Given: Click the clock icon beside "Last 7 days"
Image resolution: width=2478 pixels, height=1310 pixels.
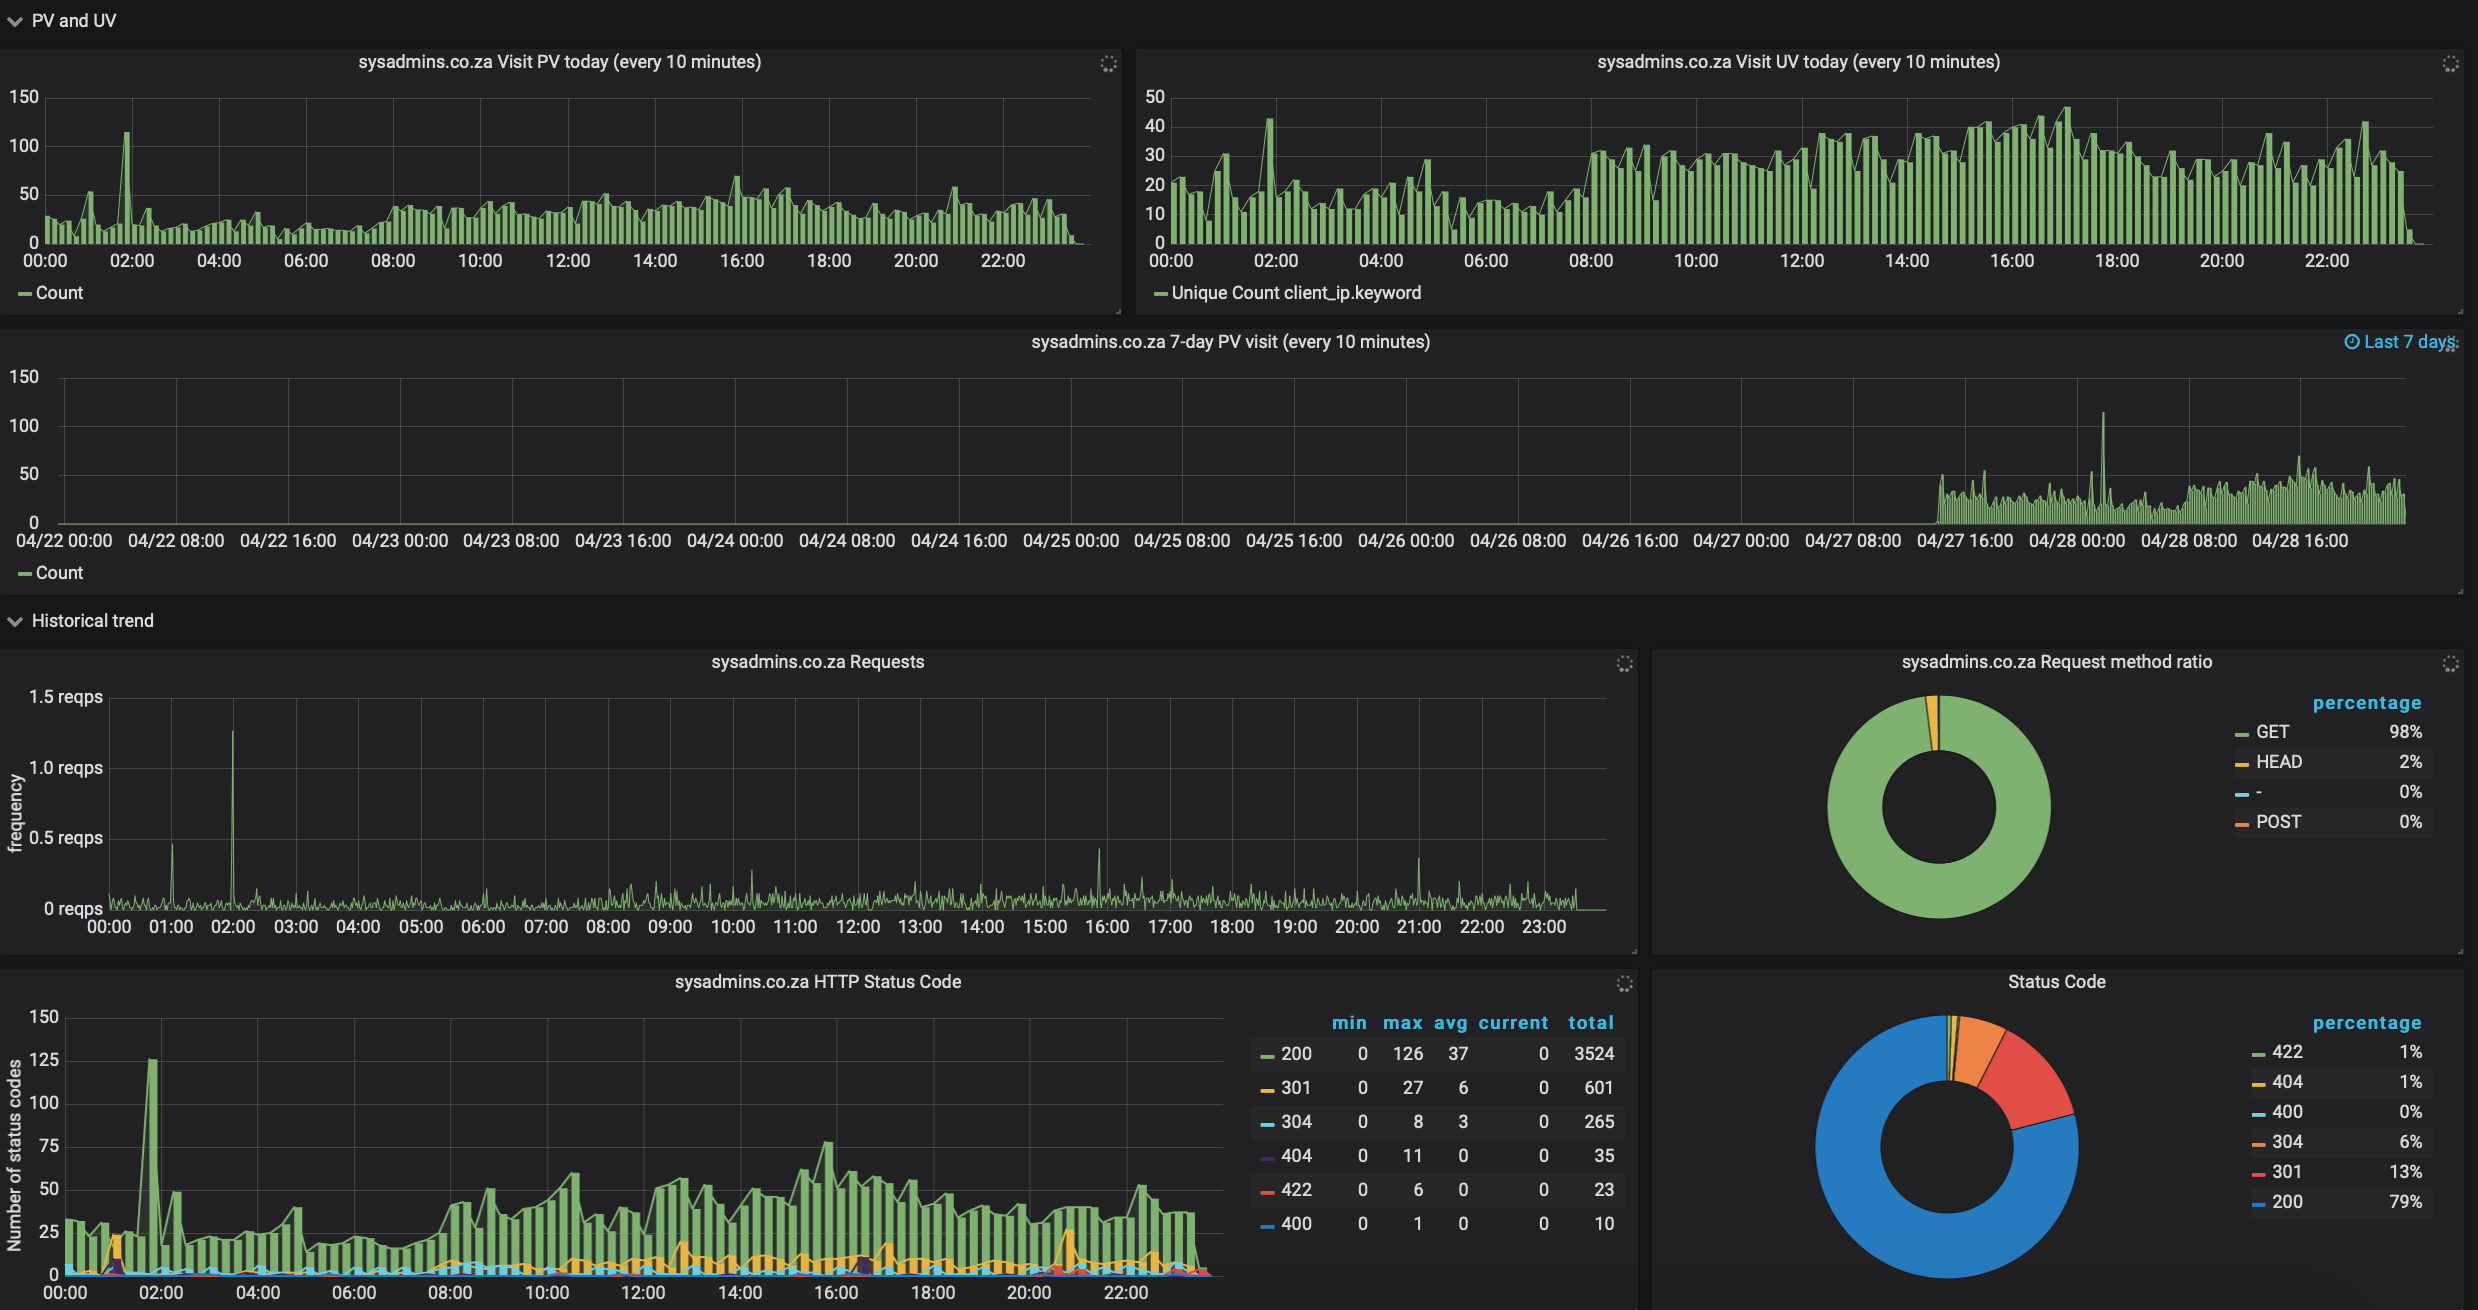Looking at the screenshot, I should 2352,341.
